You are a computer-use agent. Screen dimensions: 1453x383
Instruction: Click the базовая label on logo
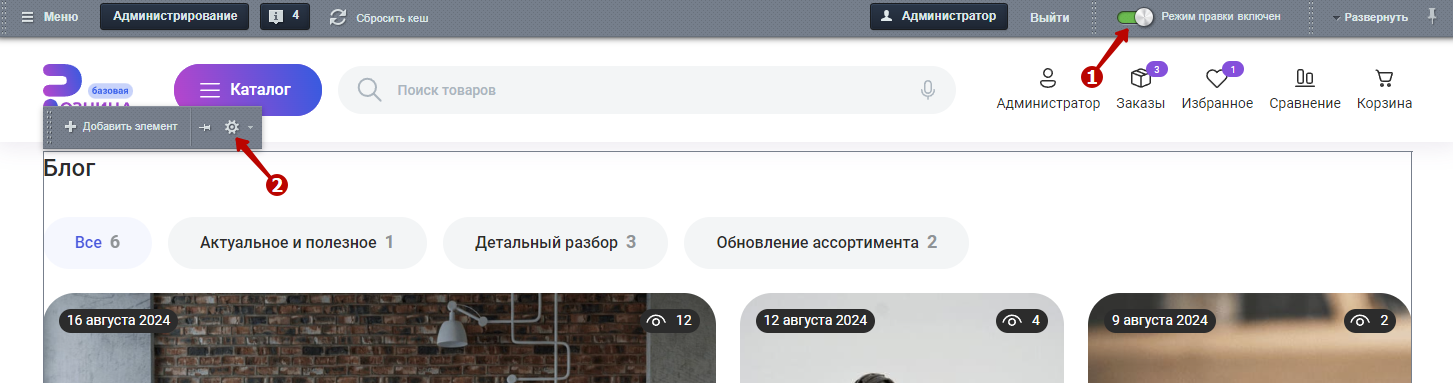(x=111, y=90)
